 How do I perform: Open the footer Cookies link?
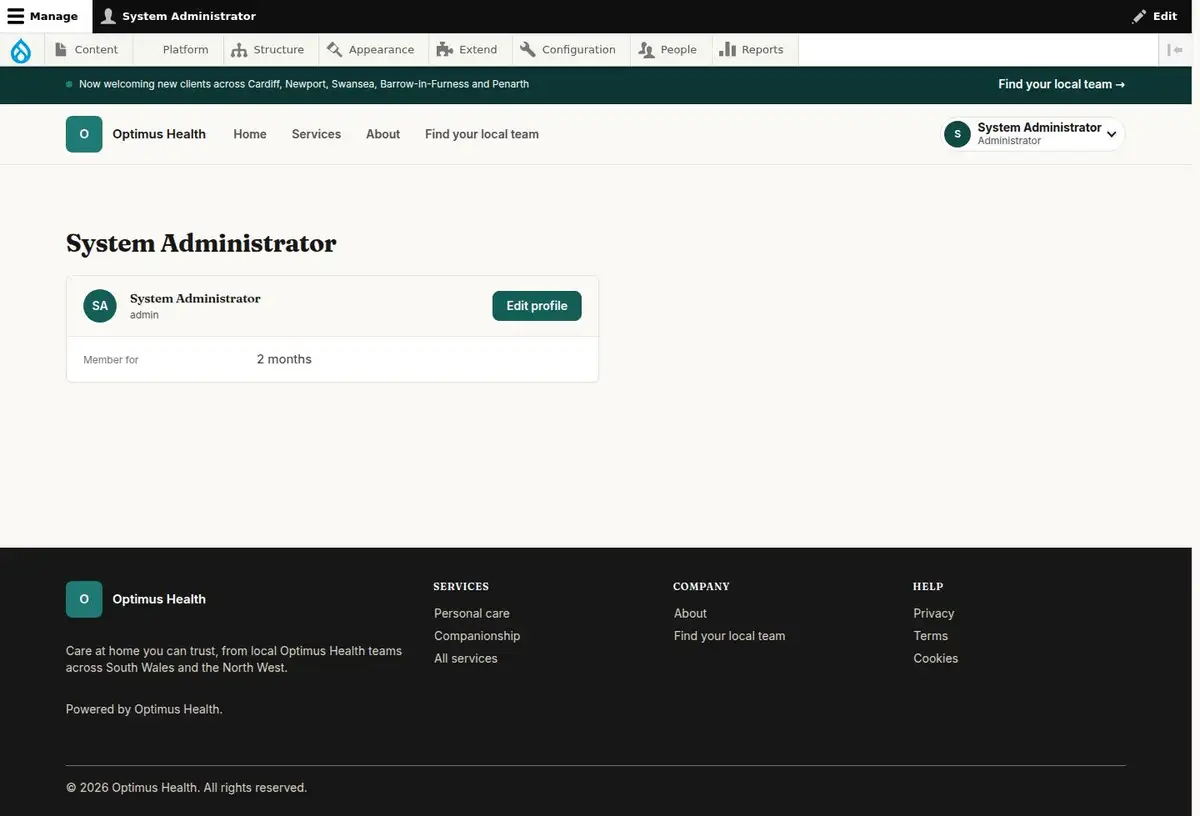pyautogui.click(x=936, y=658)
